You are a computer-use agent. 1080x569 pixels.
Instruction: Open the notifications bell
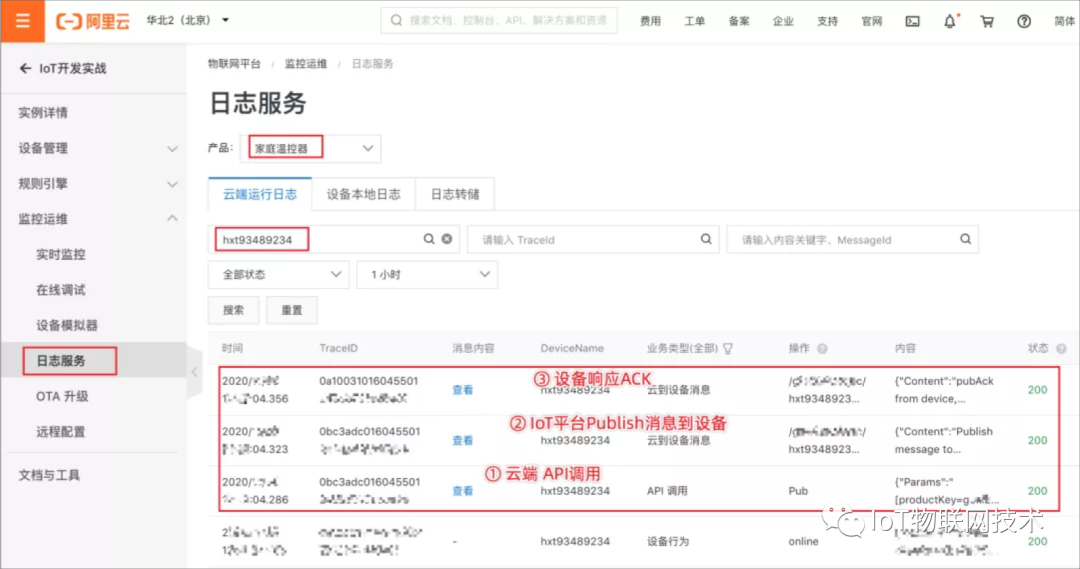[x=950, y=21]
